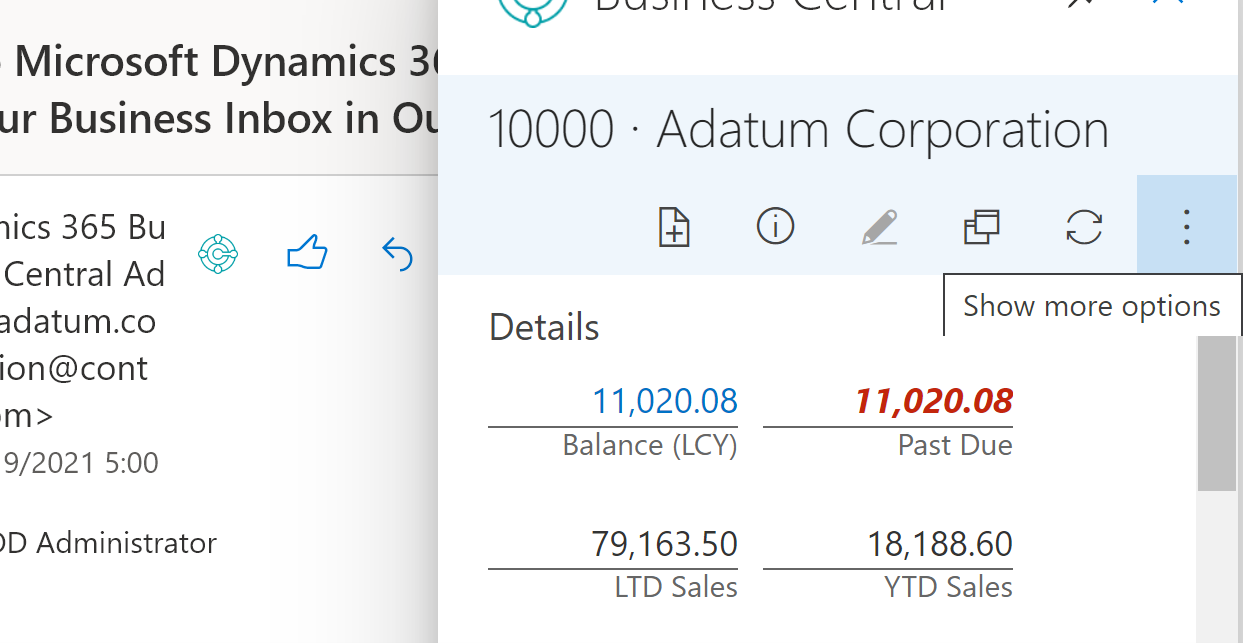This screenshot has width=1243, height=643.
Task: Open the customer information icon
Action: (775, 227)
